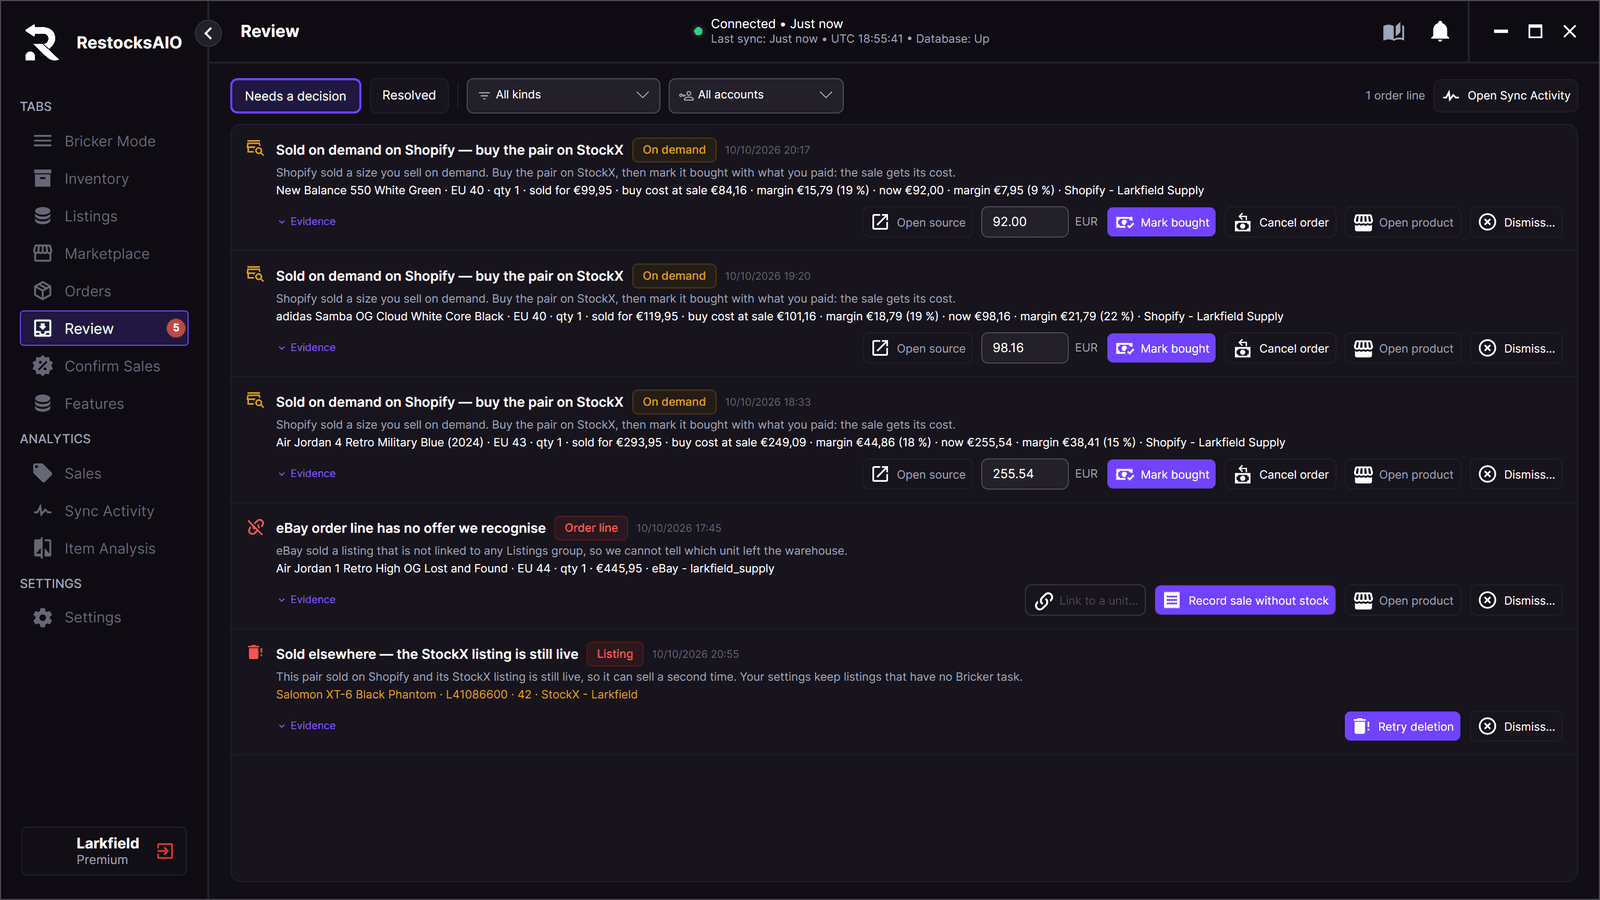Open product for adidas Samba row
The width and height of the screenshot is (1600, 900).
(x=1403, y=348)
